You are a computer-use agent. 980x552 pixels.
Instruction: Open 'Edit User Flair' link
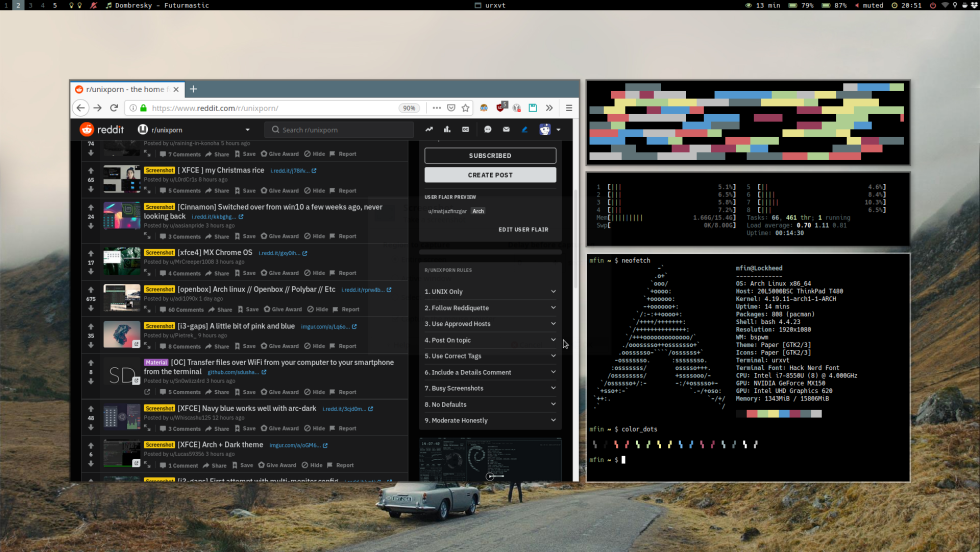[523, 229]
